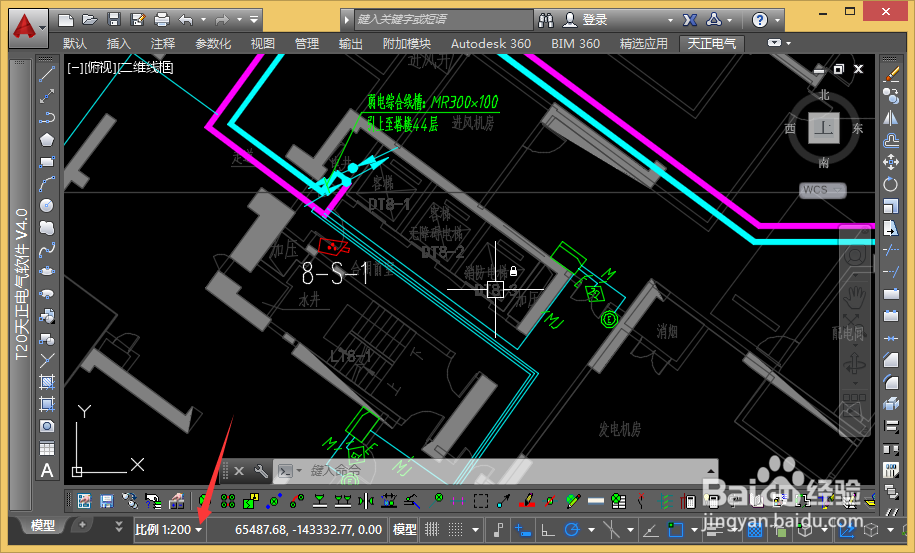
Task: Select the Hatch tool
Action: pyautogui.click(x=47, y=382)
